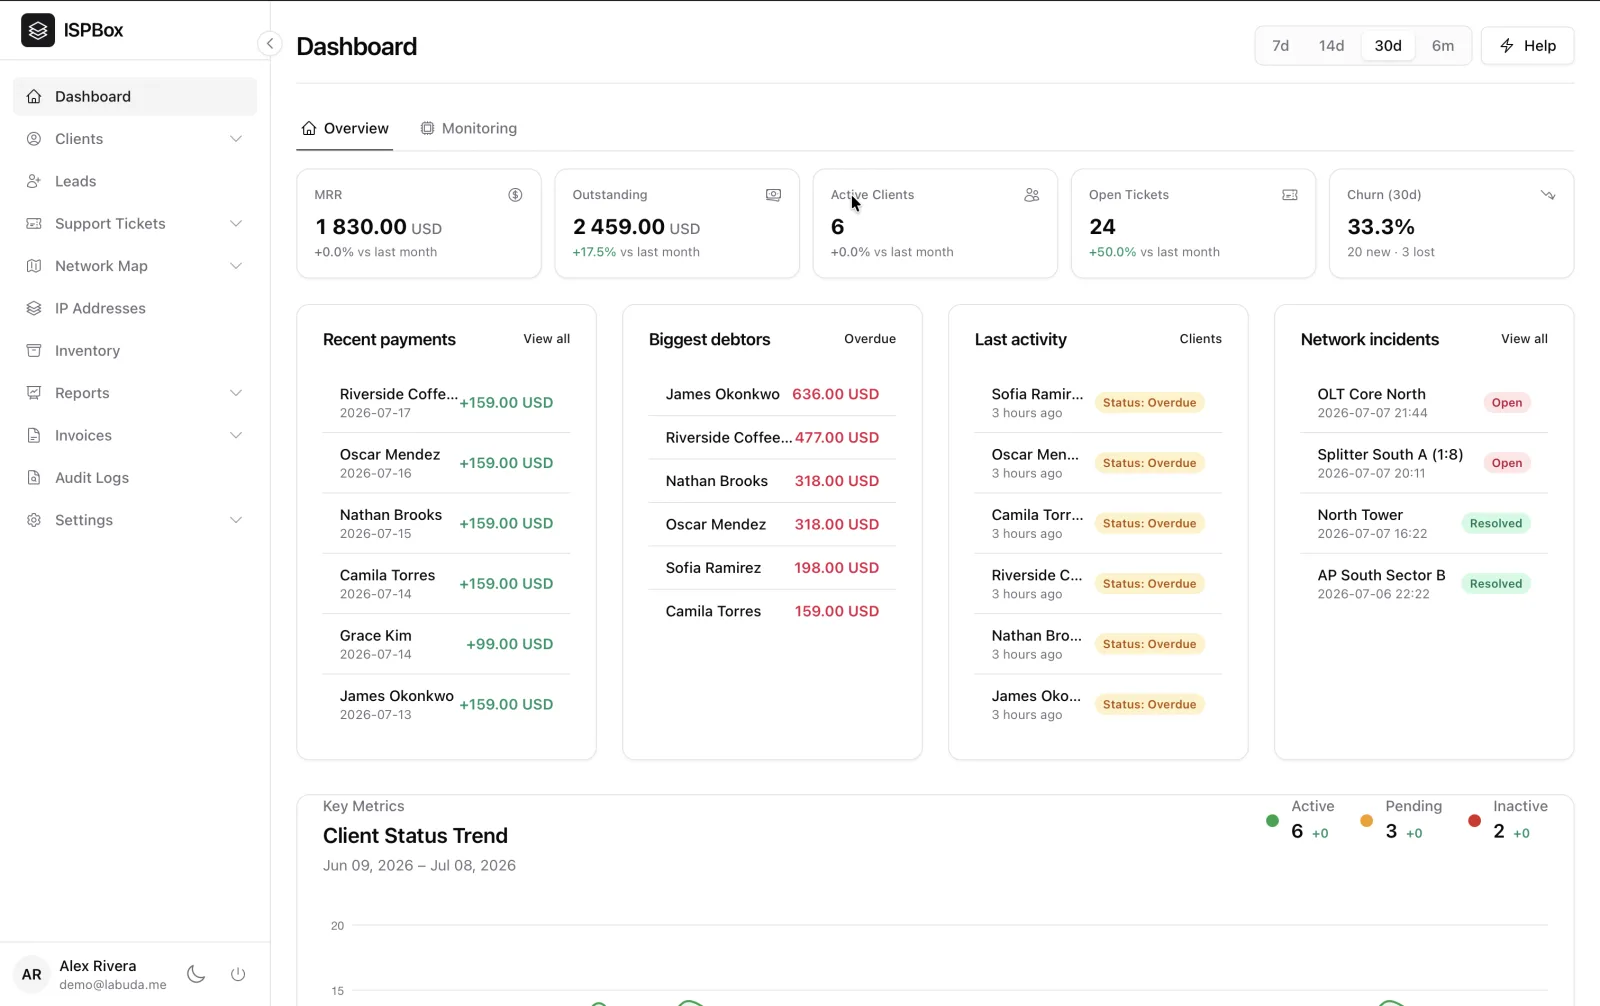Click View all in Recent payments
The width and height of the screenshot is (1600, 1006).
[546, 339]
